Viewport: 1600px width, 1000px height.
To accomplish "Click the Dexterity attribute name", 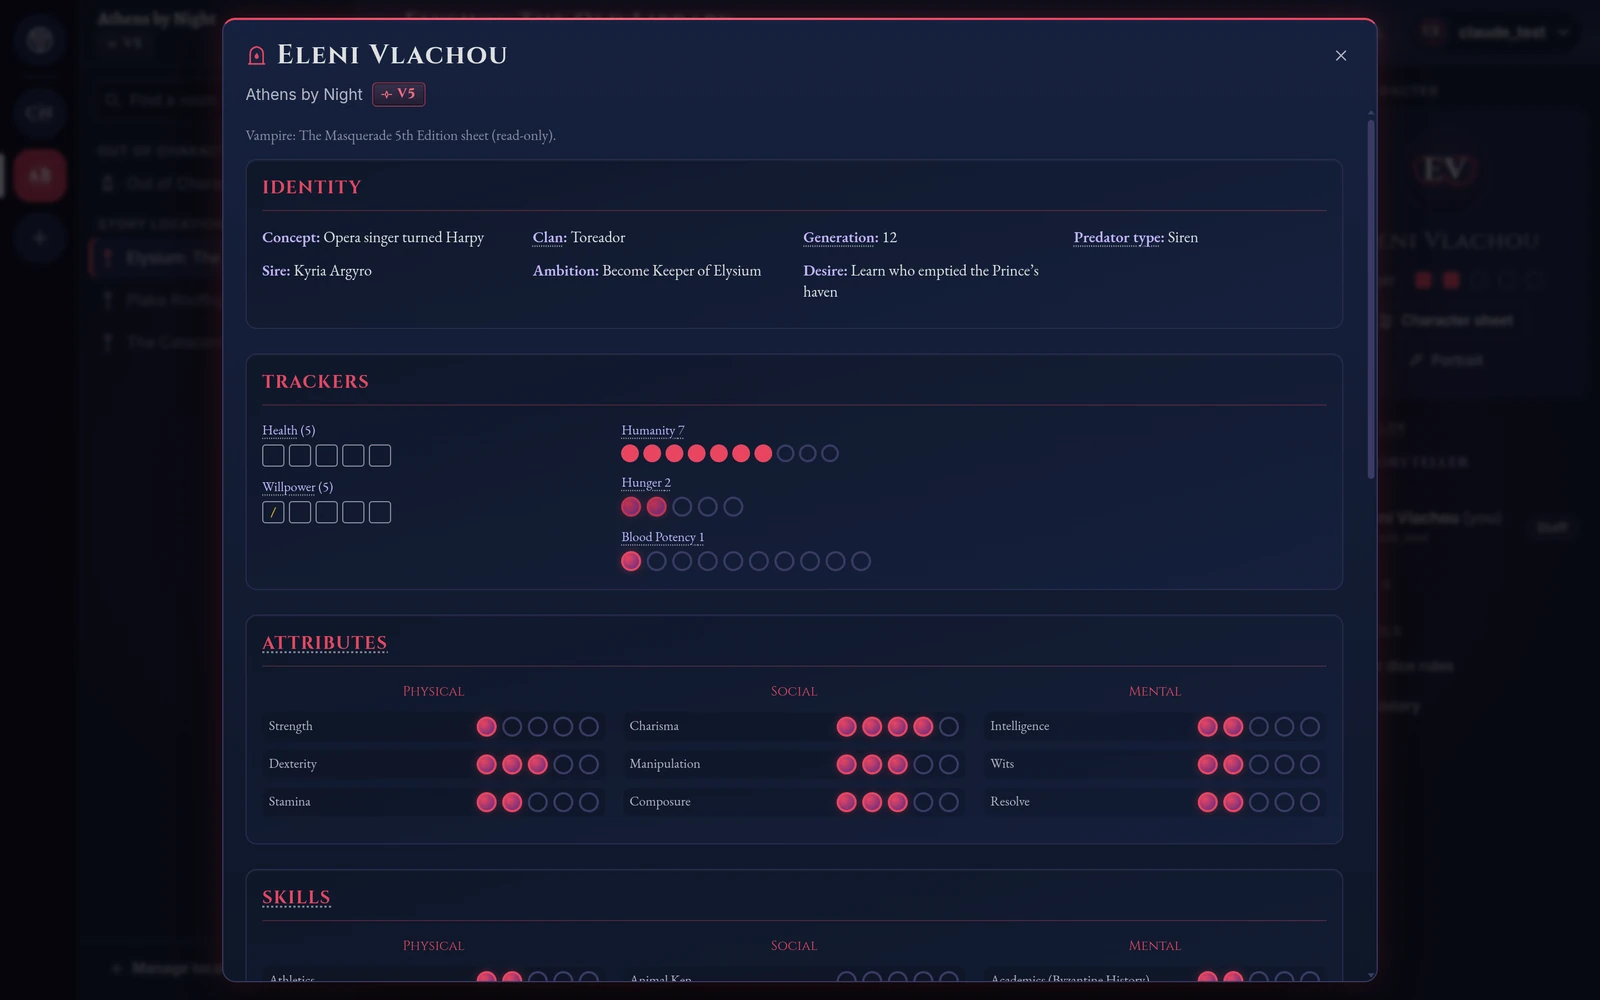I will pyautogui.click(x=293, y=764).
